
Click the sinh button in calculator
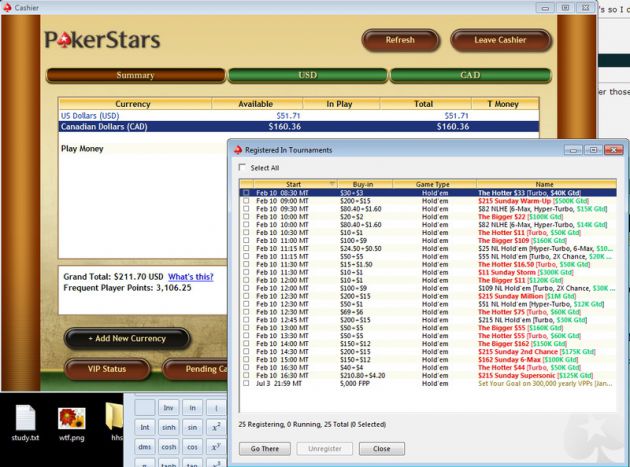click(x=168, y=427)
